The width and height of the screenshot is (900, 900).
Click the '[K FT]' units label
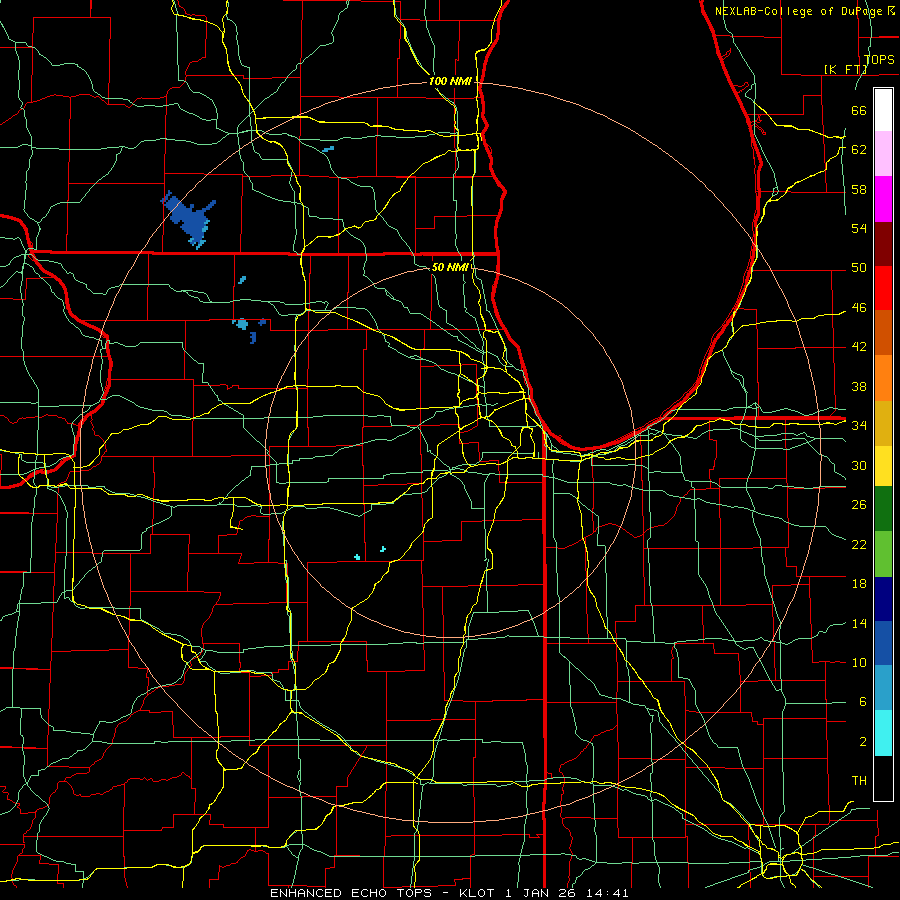click(845, 69)
